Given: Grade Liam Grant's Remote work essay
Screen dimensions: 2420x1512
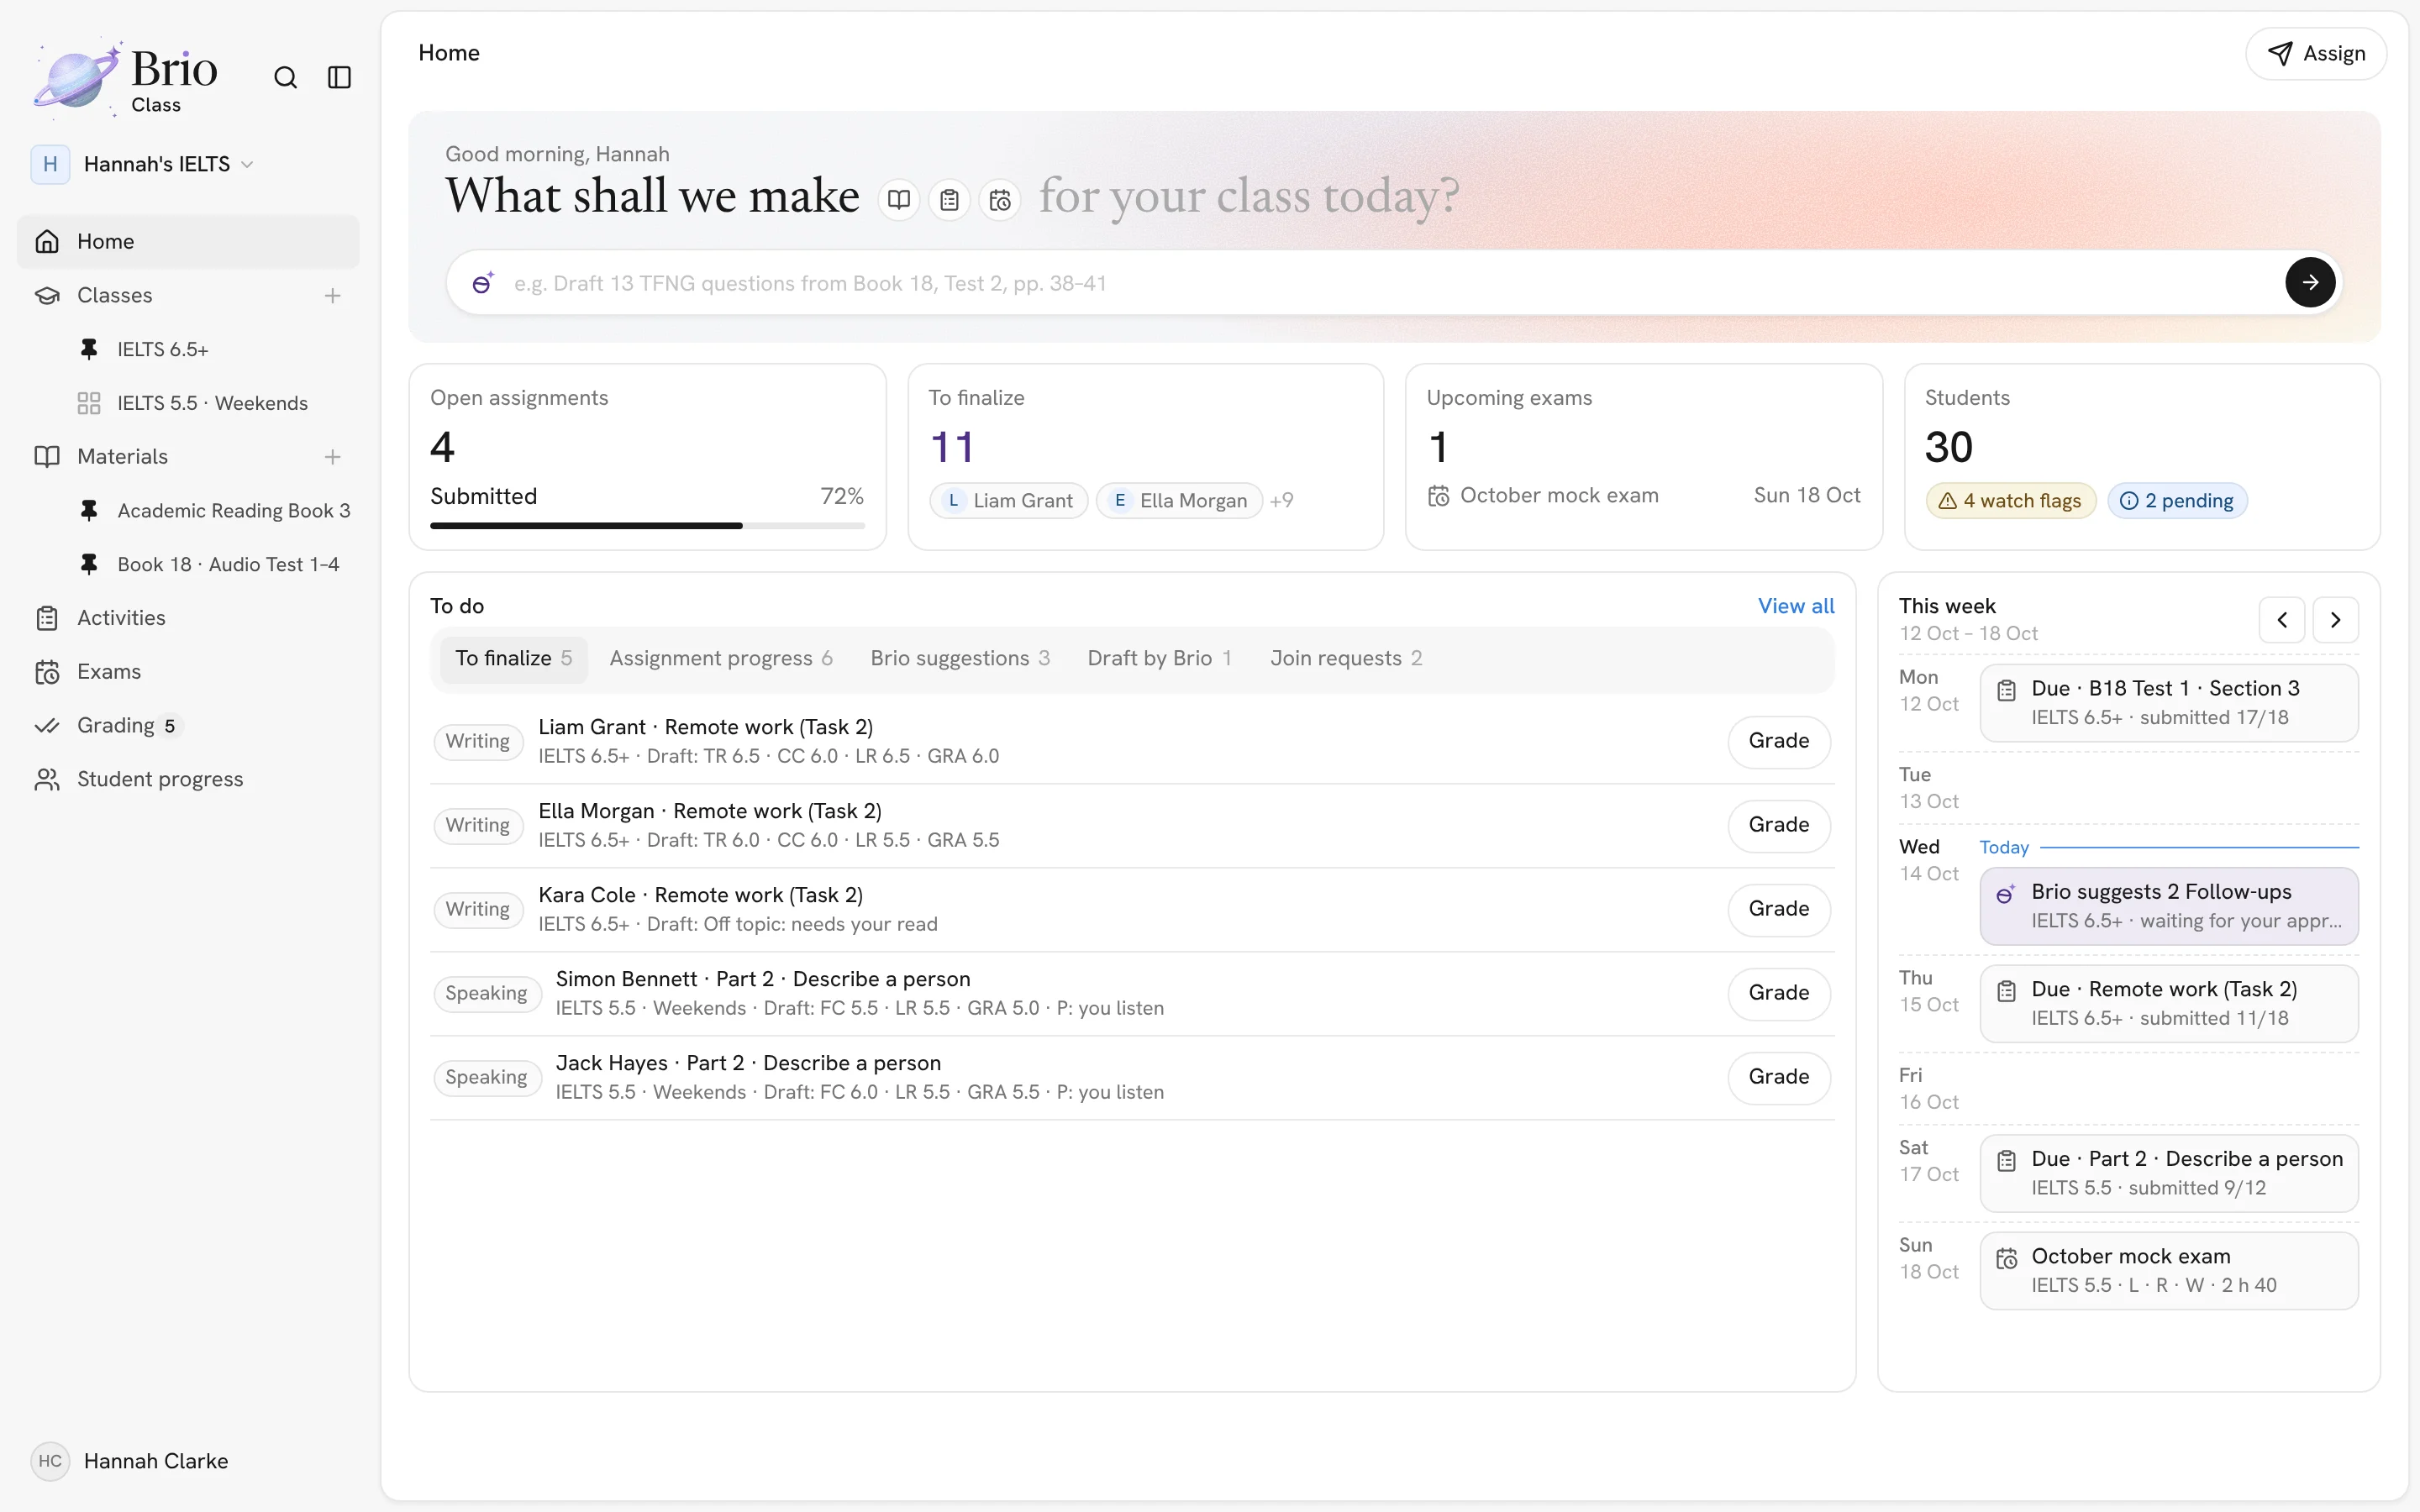Looking at the screenshot, I should 1779,741.
